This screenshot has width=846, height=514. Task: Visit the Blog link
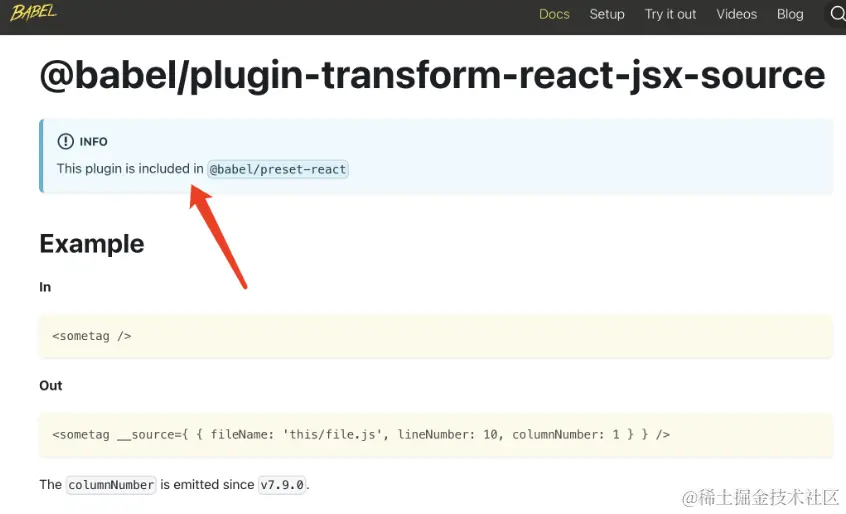(790, 14)
